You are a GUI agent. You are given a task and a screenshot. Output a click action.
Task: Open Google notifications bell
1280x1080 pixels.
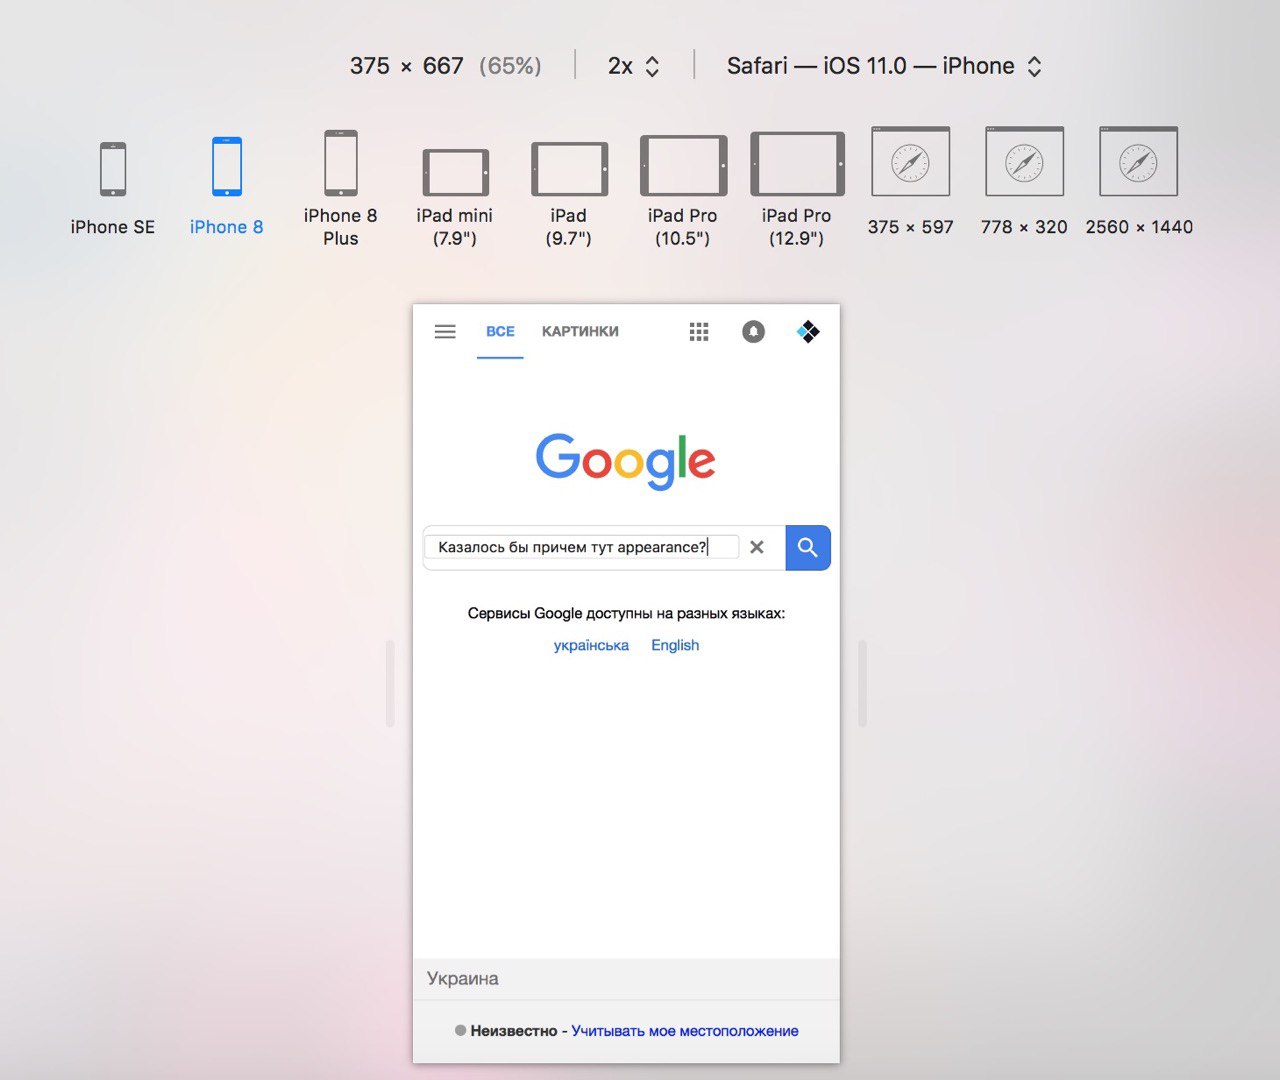pyautogui.click(x=753, y=331)
